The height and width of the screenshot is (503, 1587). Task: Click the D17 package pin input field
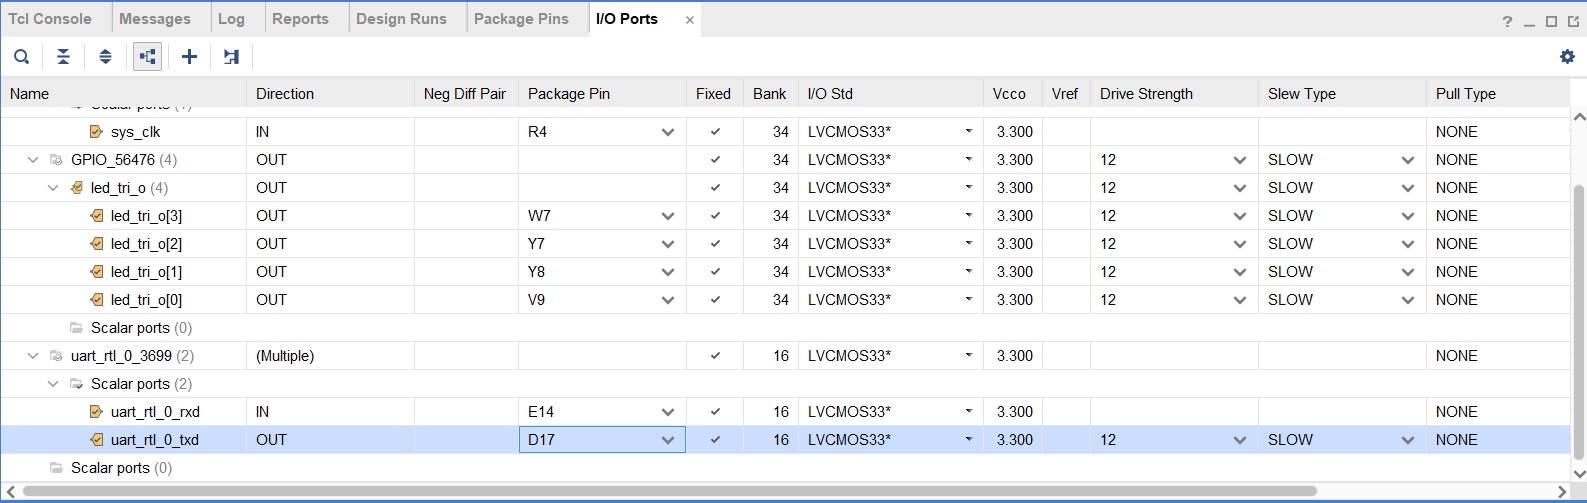(588, 440)
